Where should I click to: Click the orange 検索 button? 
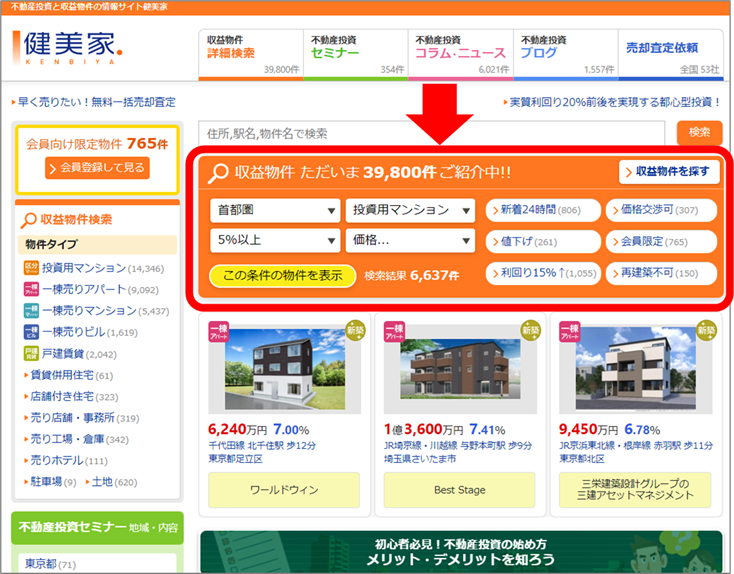pos(699,133)
